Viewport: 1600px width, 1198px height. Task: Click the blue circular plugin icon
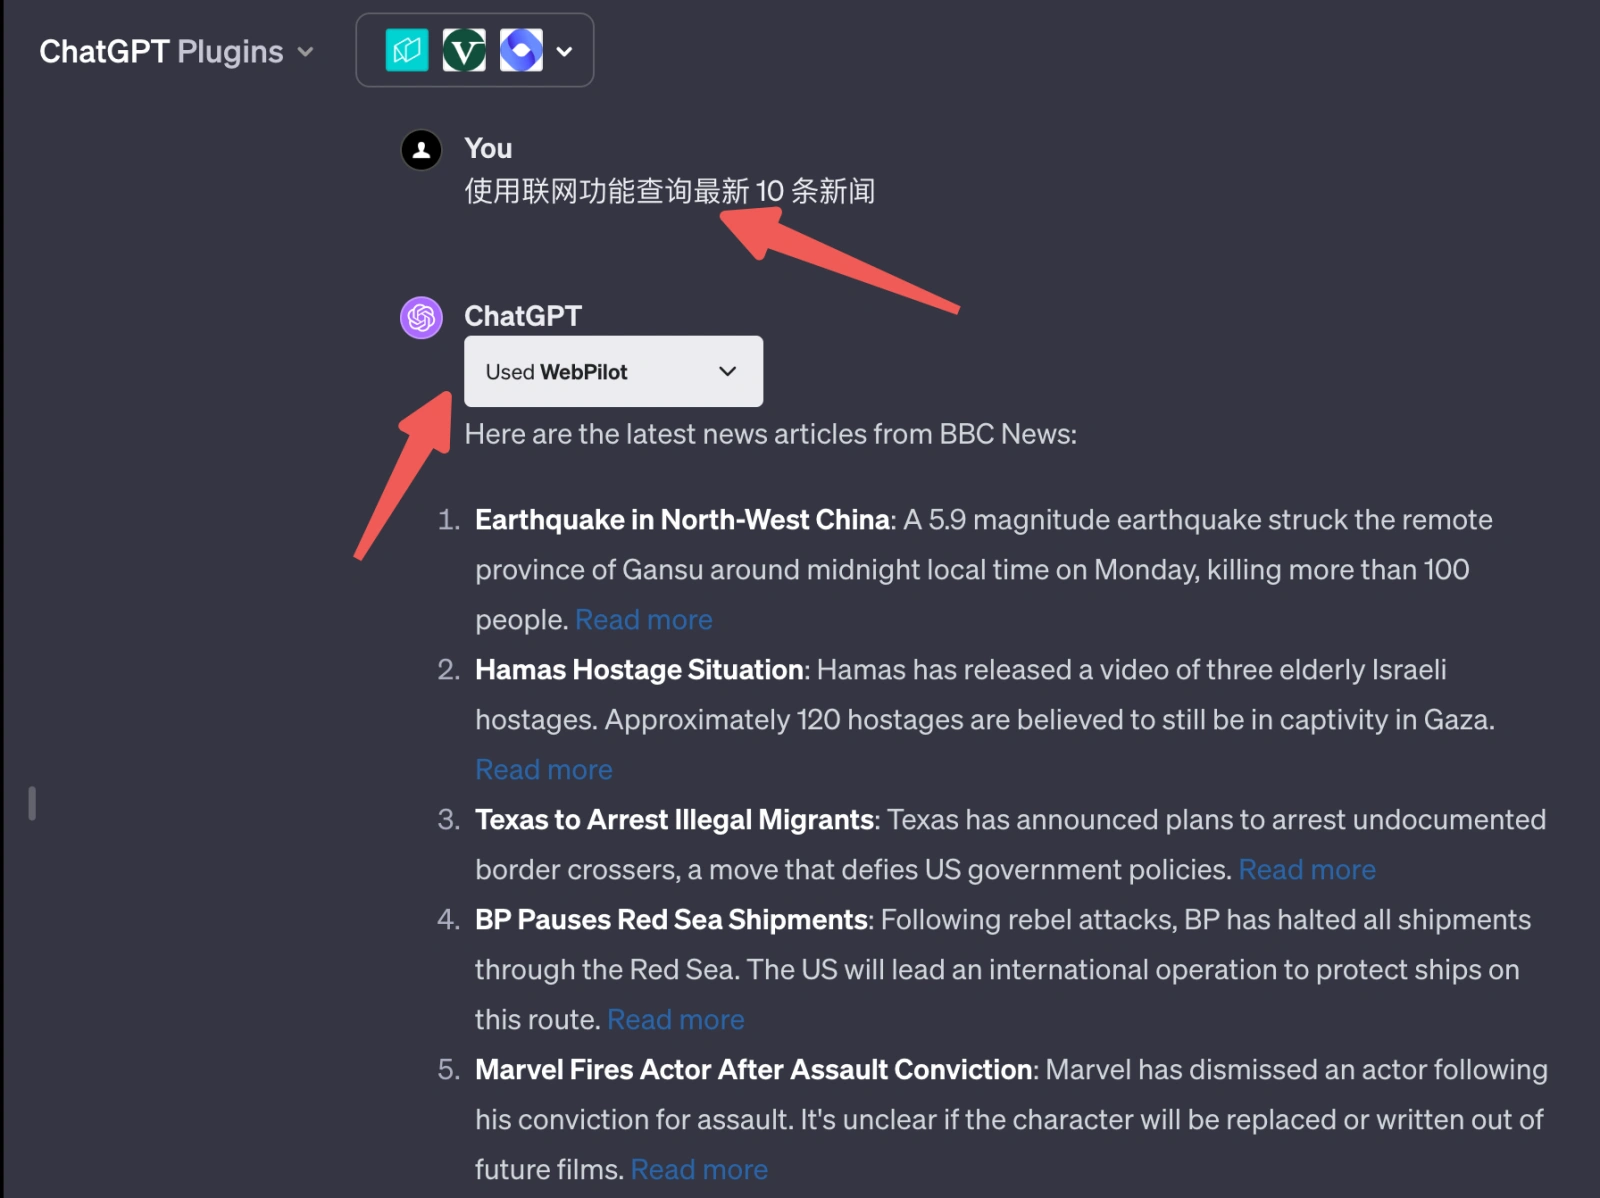tap(521, 50)
